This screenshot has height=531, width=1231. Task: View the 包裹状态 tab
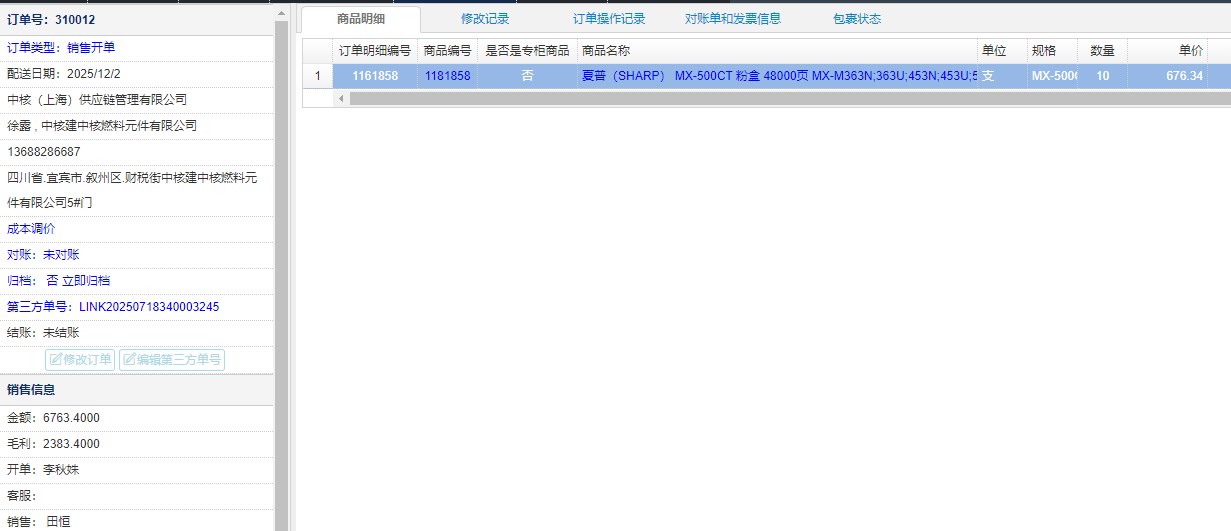[x=856, y=18]
